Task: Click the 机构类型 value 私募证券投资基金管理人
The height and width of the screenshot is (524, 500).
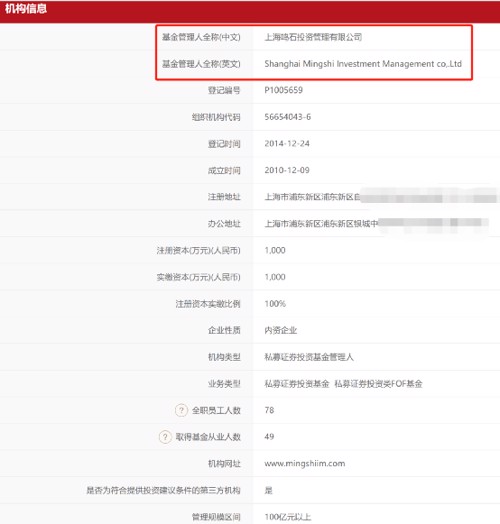Action: [x=309, y=357]
